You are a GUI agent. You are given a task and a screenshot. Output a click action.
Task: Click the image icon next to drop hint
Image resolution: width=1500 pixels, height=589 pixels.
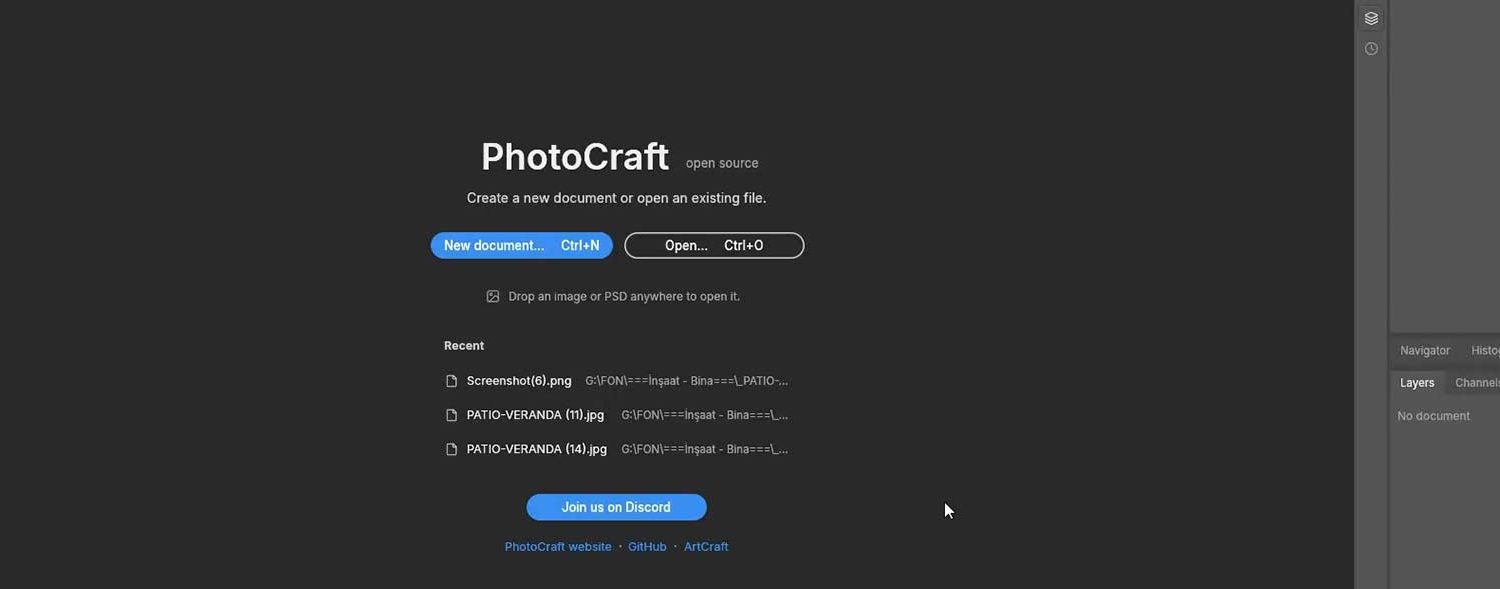(x=493, y=297)
